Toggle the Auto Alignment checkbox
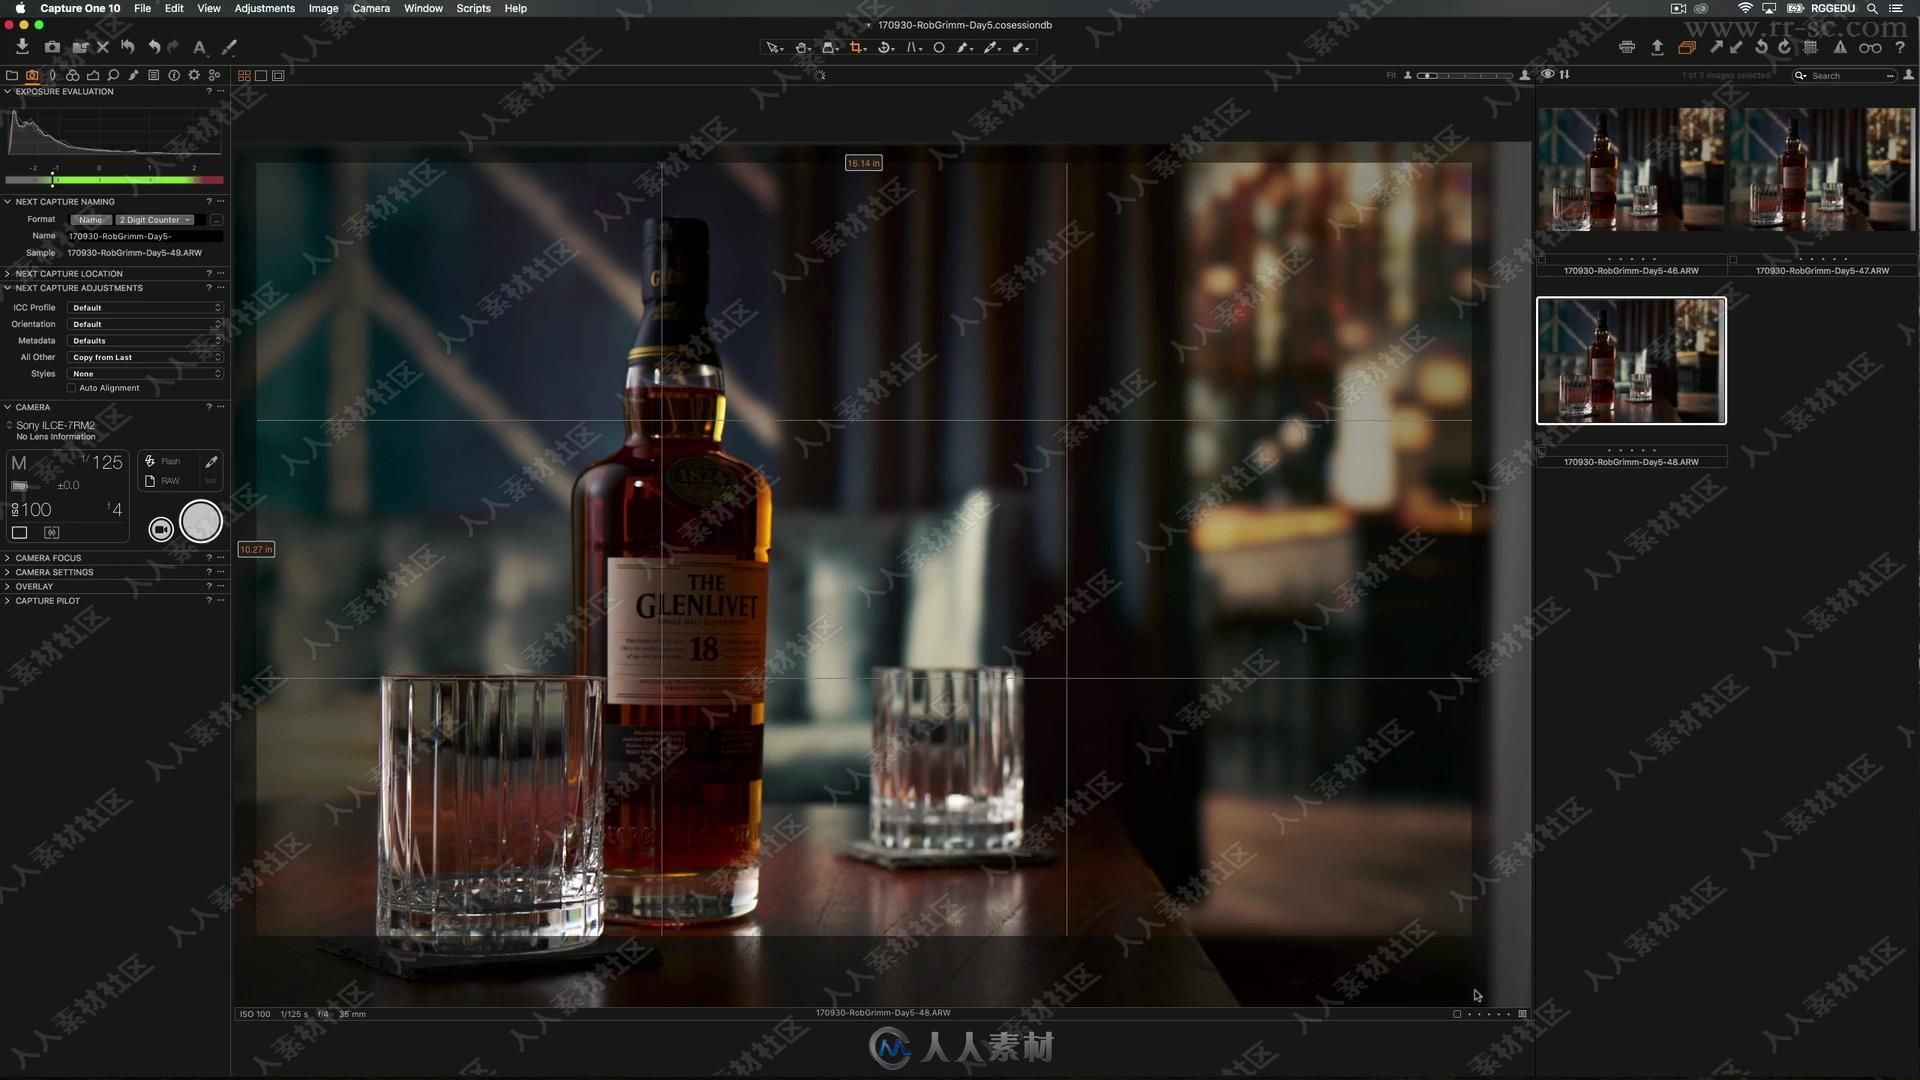 72,388
